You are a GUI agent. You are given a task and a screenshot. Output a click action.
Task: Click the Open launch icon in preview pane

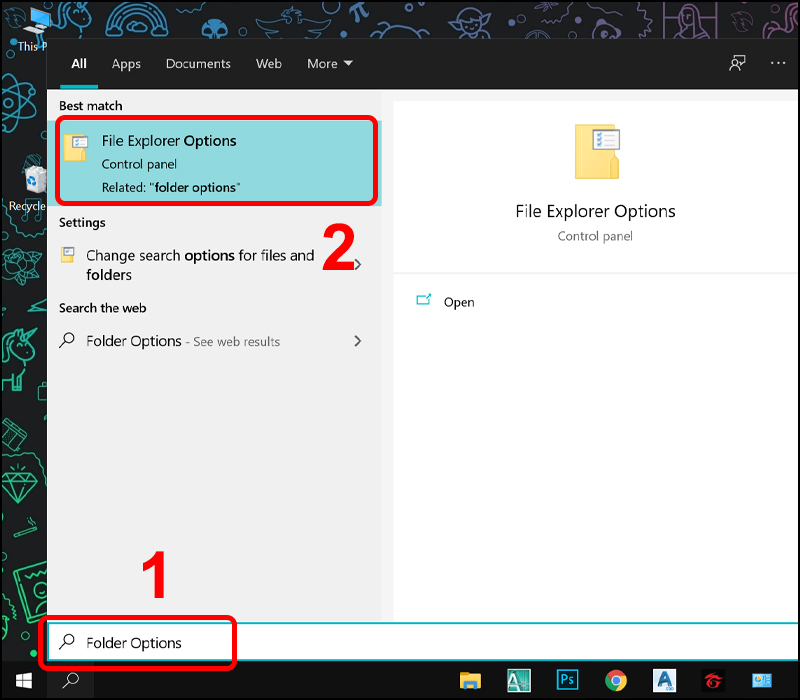tap(423, 300)
